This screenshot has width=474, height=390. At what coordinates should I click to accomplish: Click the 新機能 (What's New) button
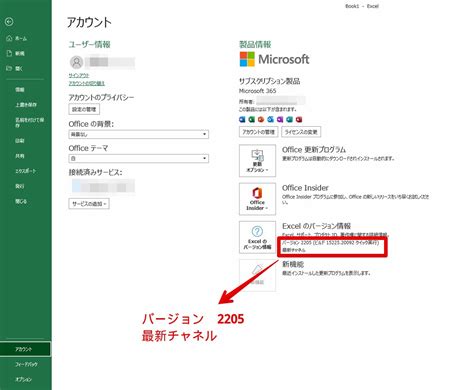click(257, 275)
